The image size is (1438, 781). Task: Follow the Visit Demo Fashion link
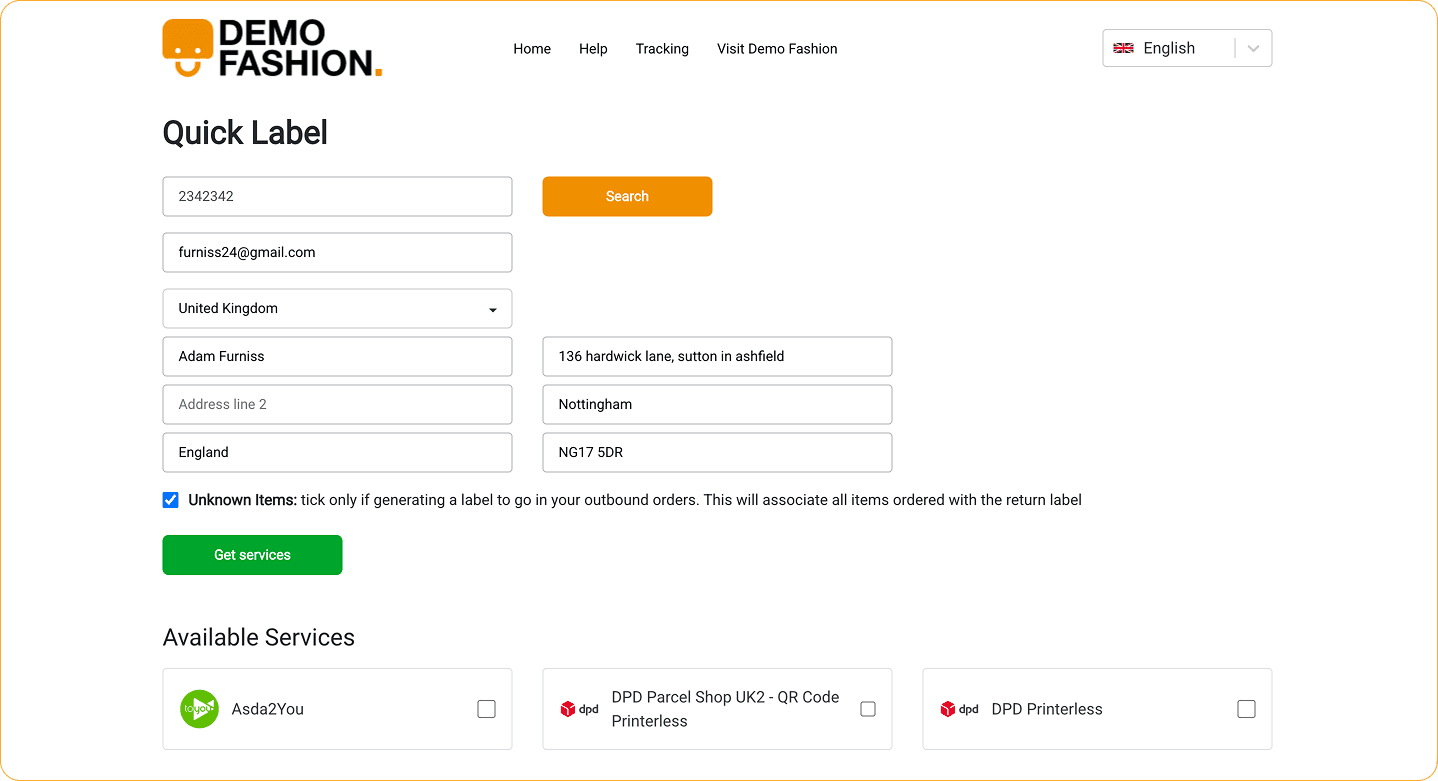777,49
